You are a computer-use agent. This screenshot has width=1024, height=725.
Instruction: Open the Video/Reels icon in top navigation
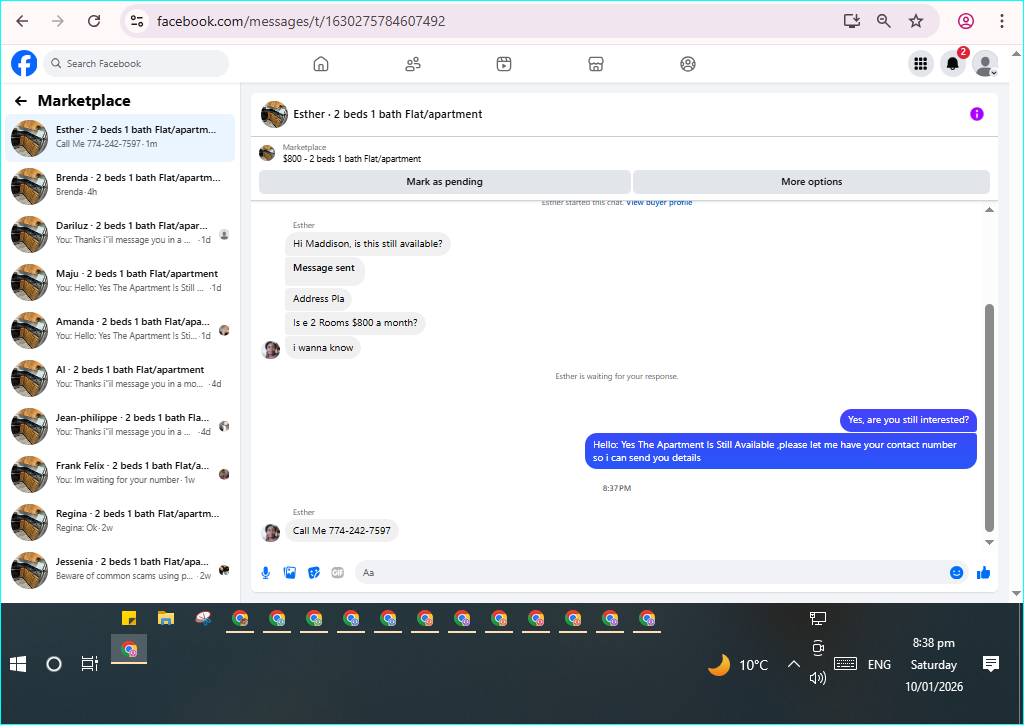tap(504, 64)
